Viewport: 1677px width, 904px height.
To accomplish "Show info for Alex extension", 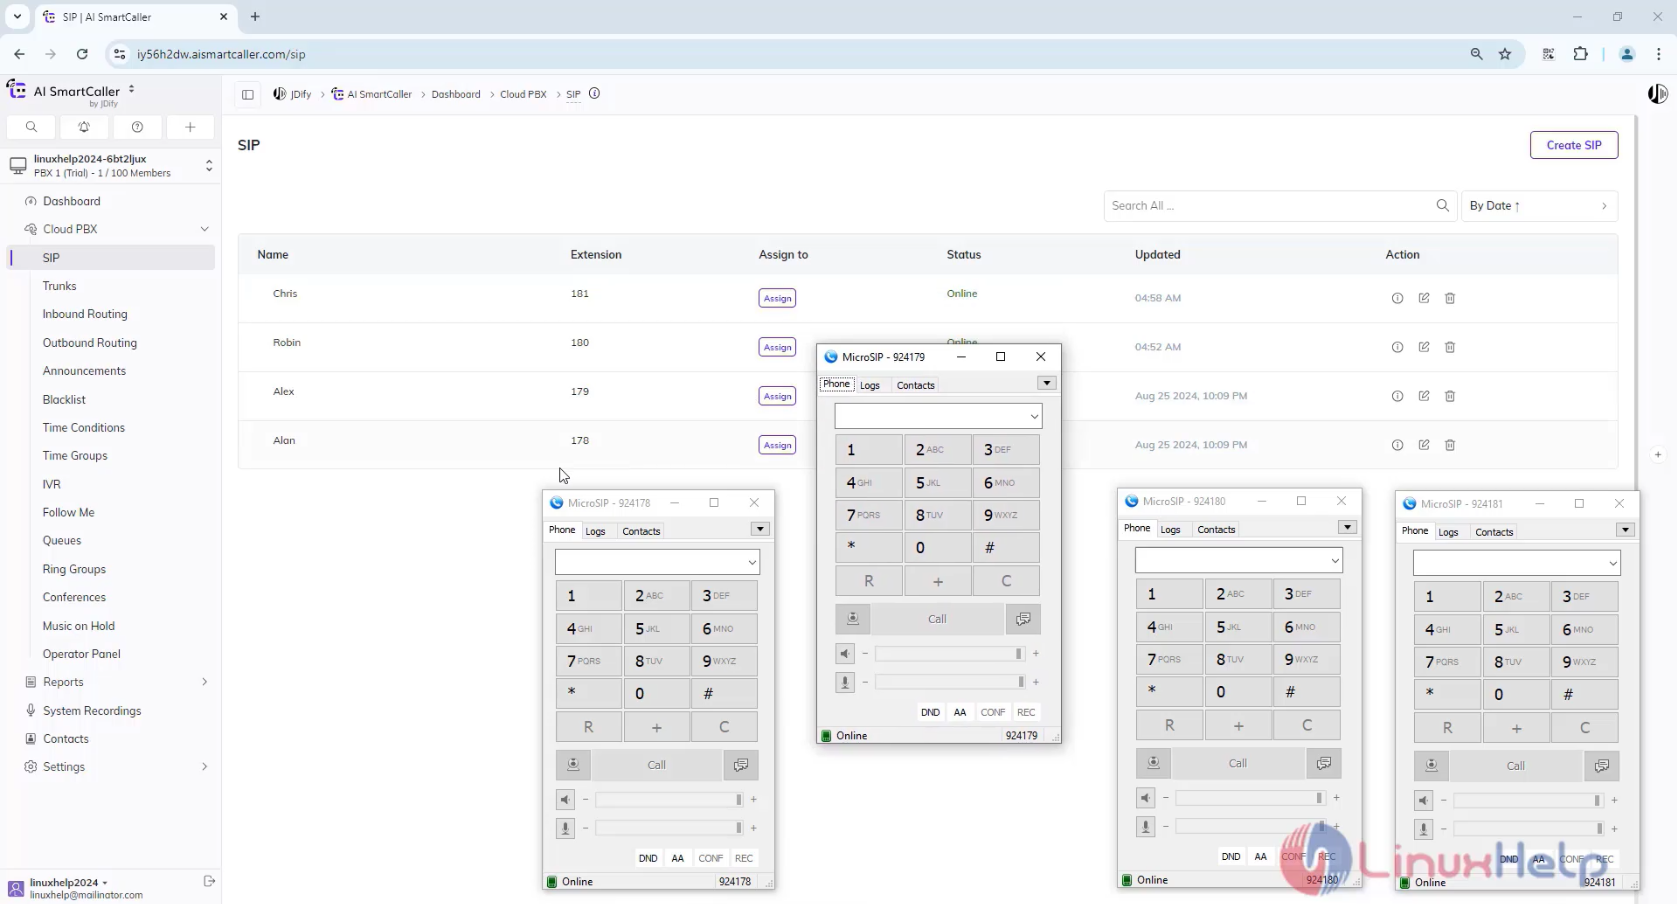I will point(1397,396).
